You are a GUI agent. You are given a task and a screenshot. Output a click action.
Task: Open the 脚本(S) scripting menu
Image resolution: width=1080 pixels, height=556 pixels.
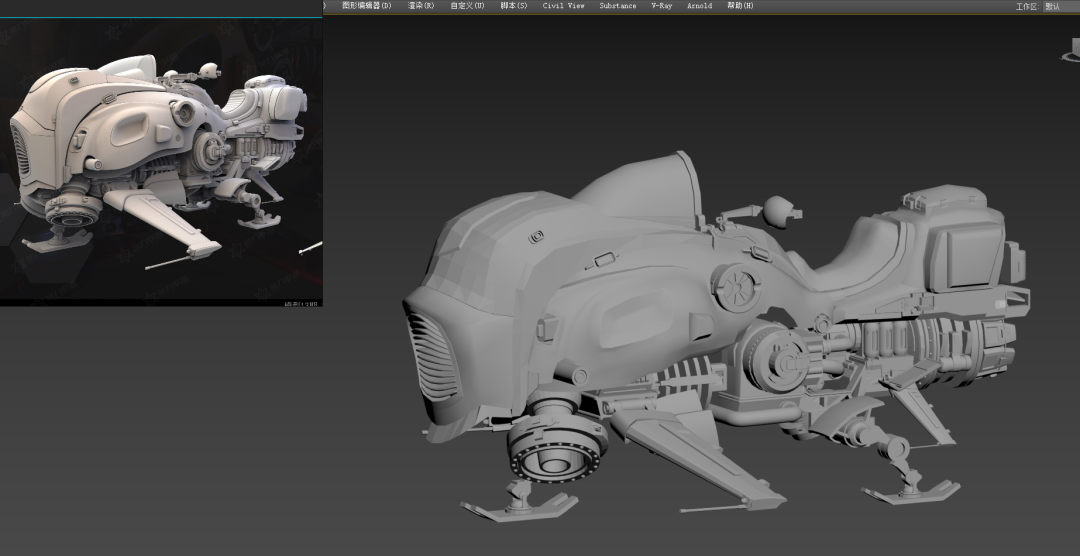(514, 6)
